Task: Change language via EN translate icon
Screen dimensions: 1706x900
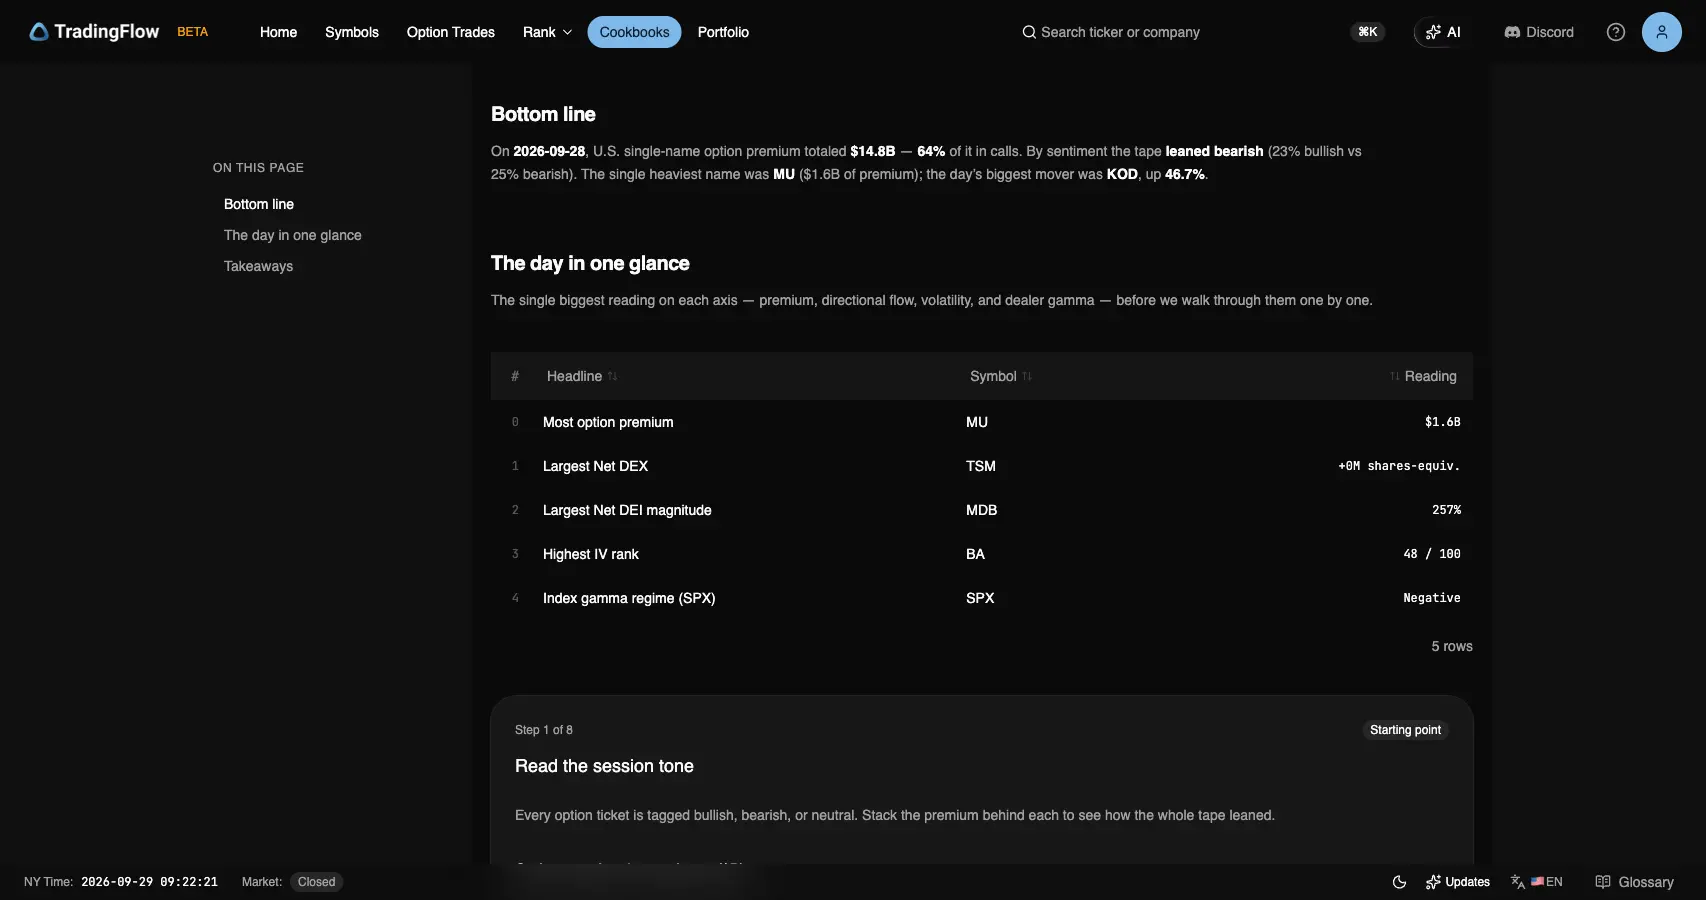Action: pyautogui.click(x=1518, y=882)
